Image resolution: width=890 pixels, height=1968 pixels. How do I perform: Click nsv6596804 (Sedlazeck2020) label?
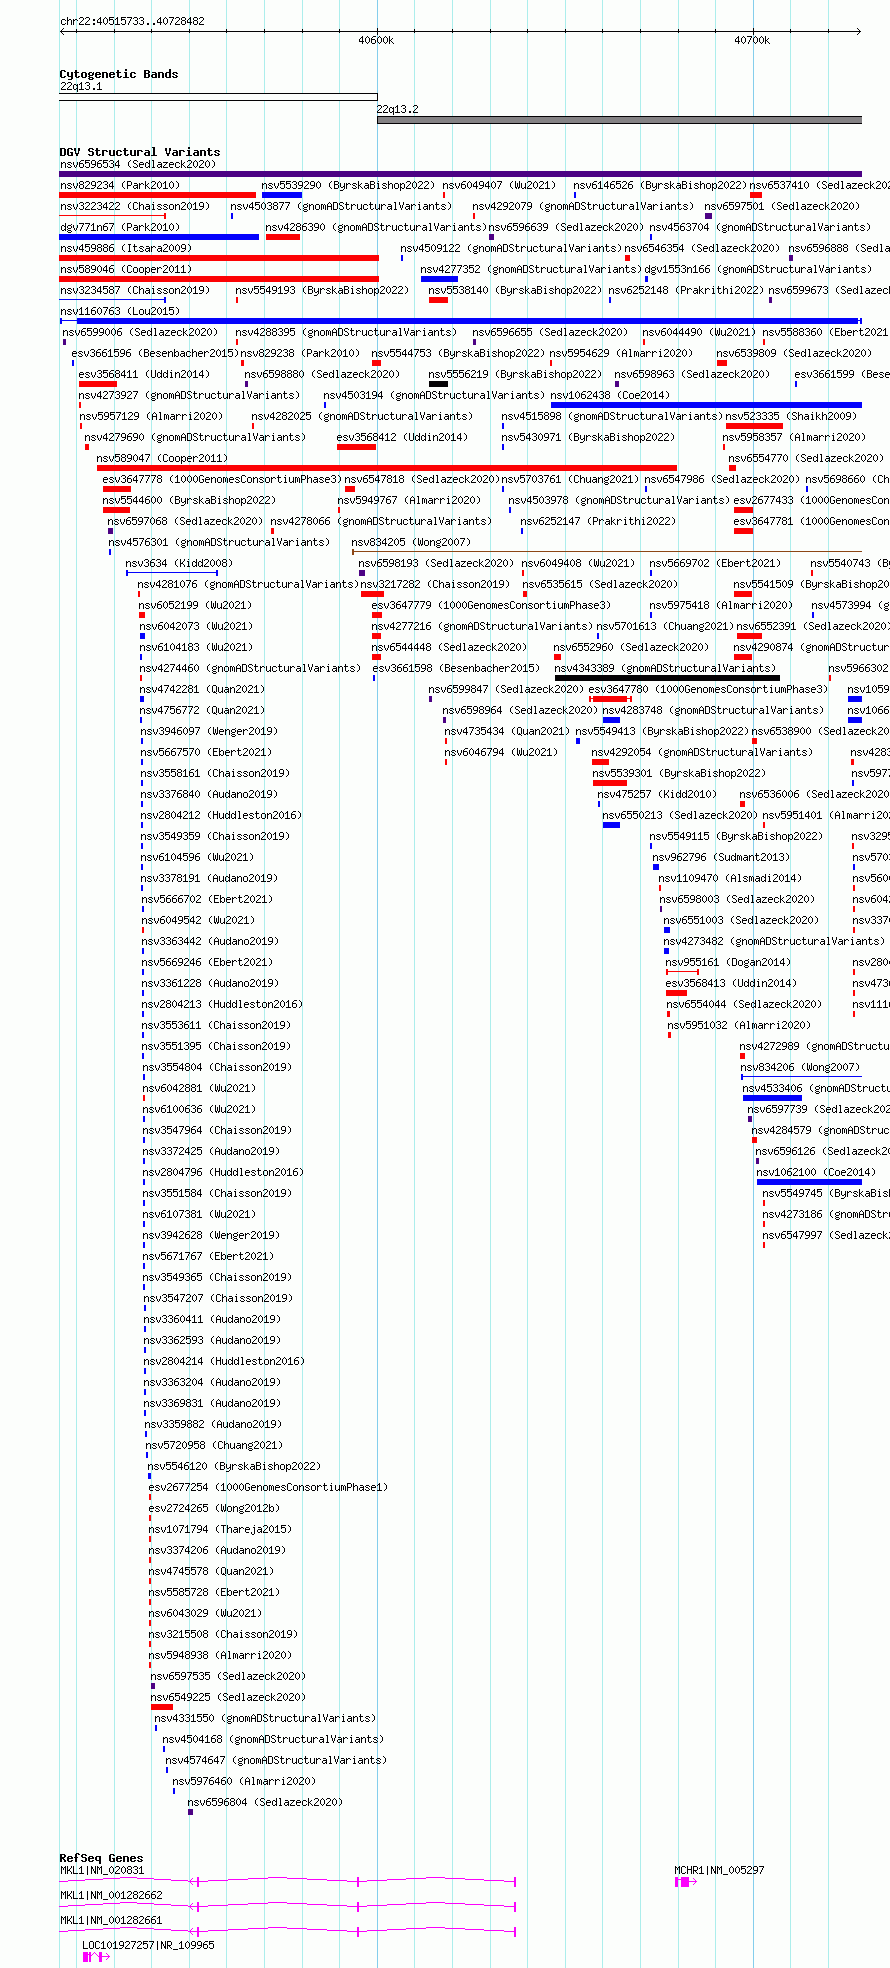pyautogui.click(x=265, y=1802)
